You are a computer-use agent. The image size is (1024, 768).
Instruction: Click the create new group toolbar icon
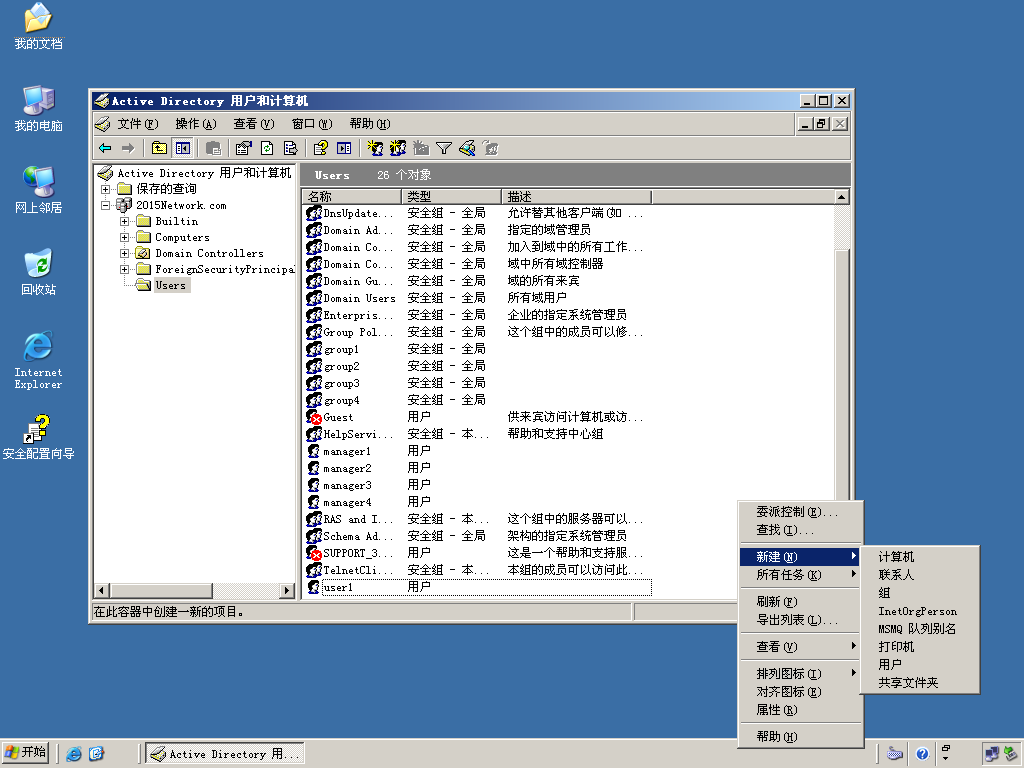pos(398,148)
